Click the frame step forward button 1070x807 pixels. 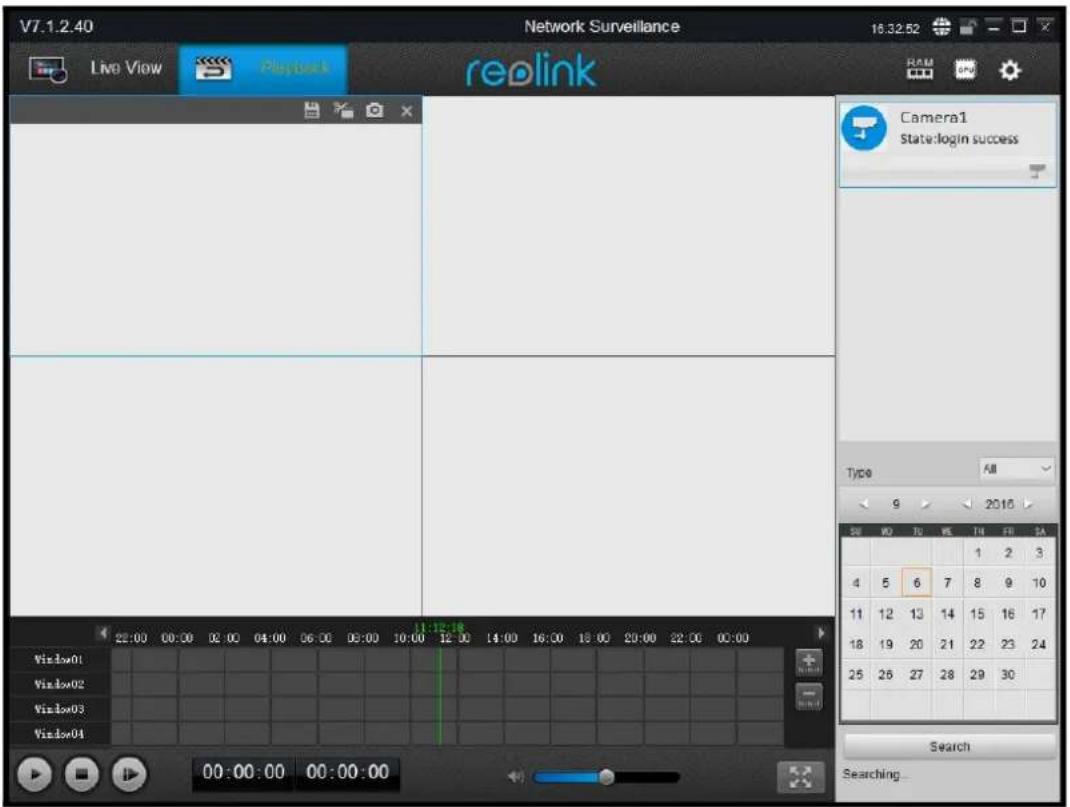tap(130, 774)
